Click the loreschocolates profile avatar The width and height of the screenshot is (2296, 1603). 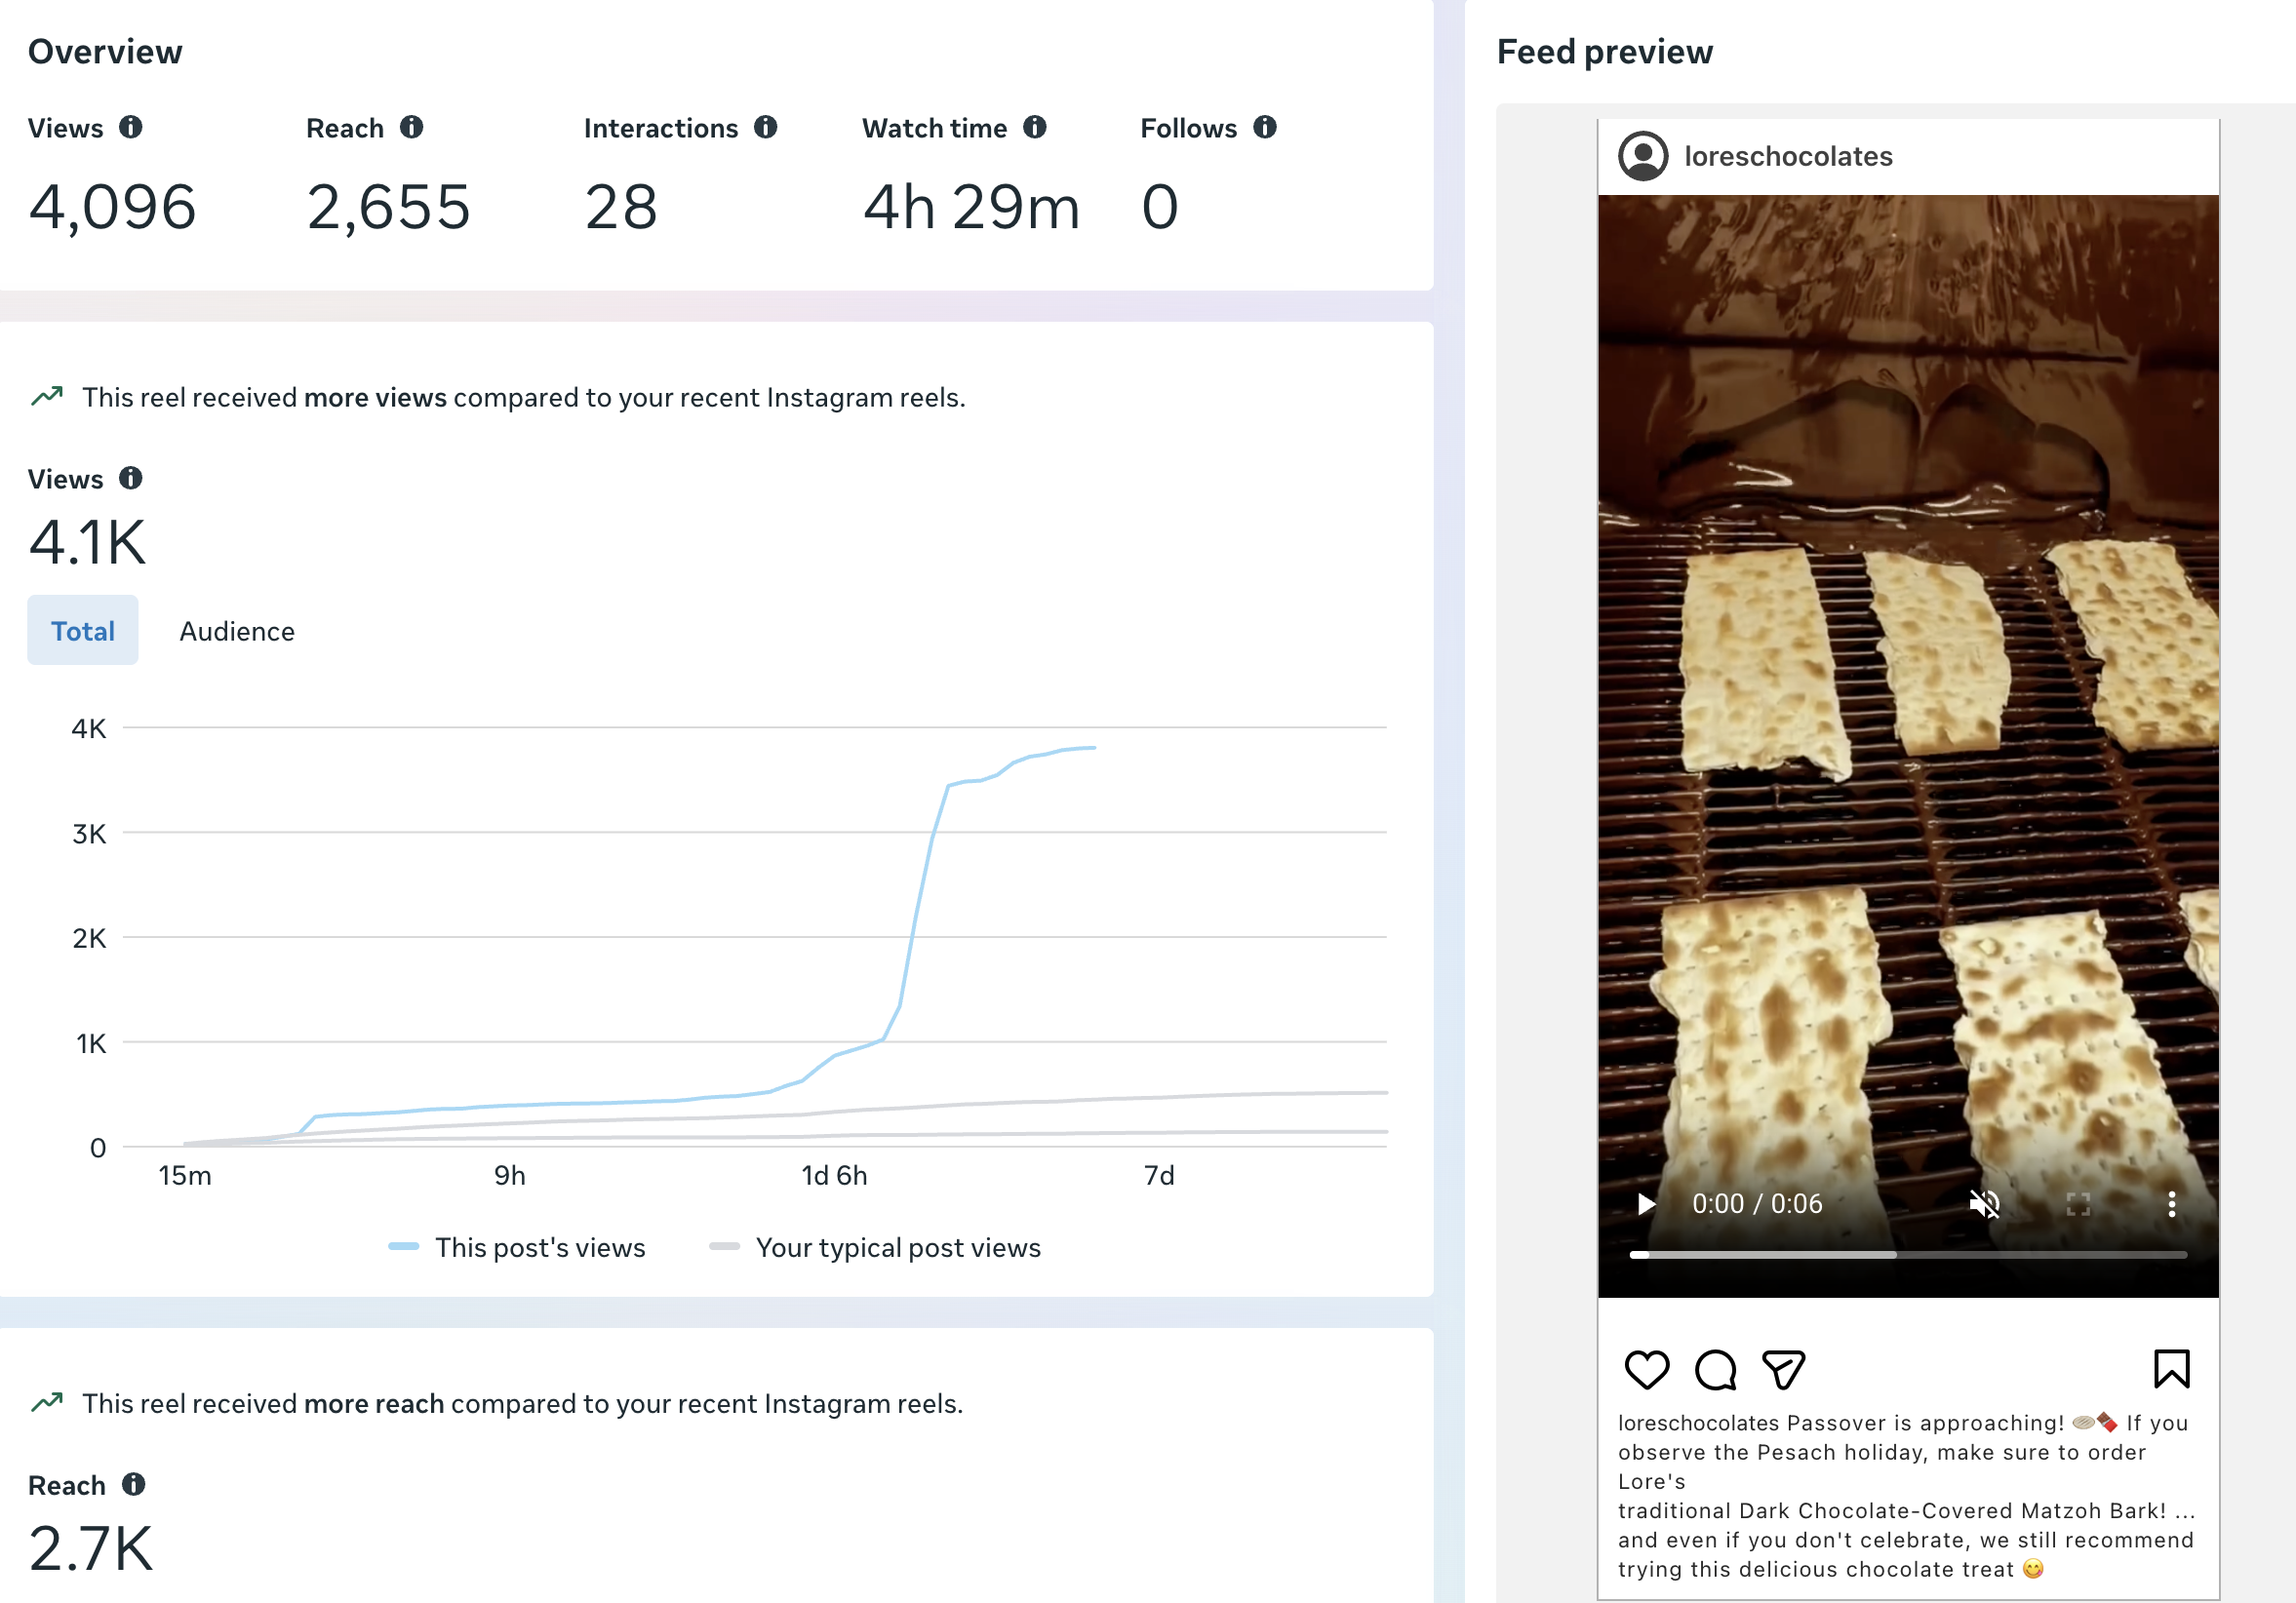(1643, 156)
